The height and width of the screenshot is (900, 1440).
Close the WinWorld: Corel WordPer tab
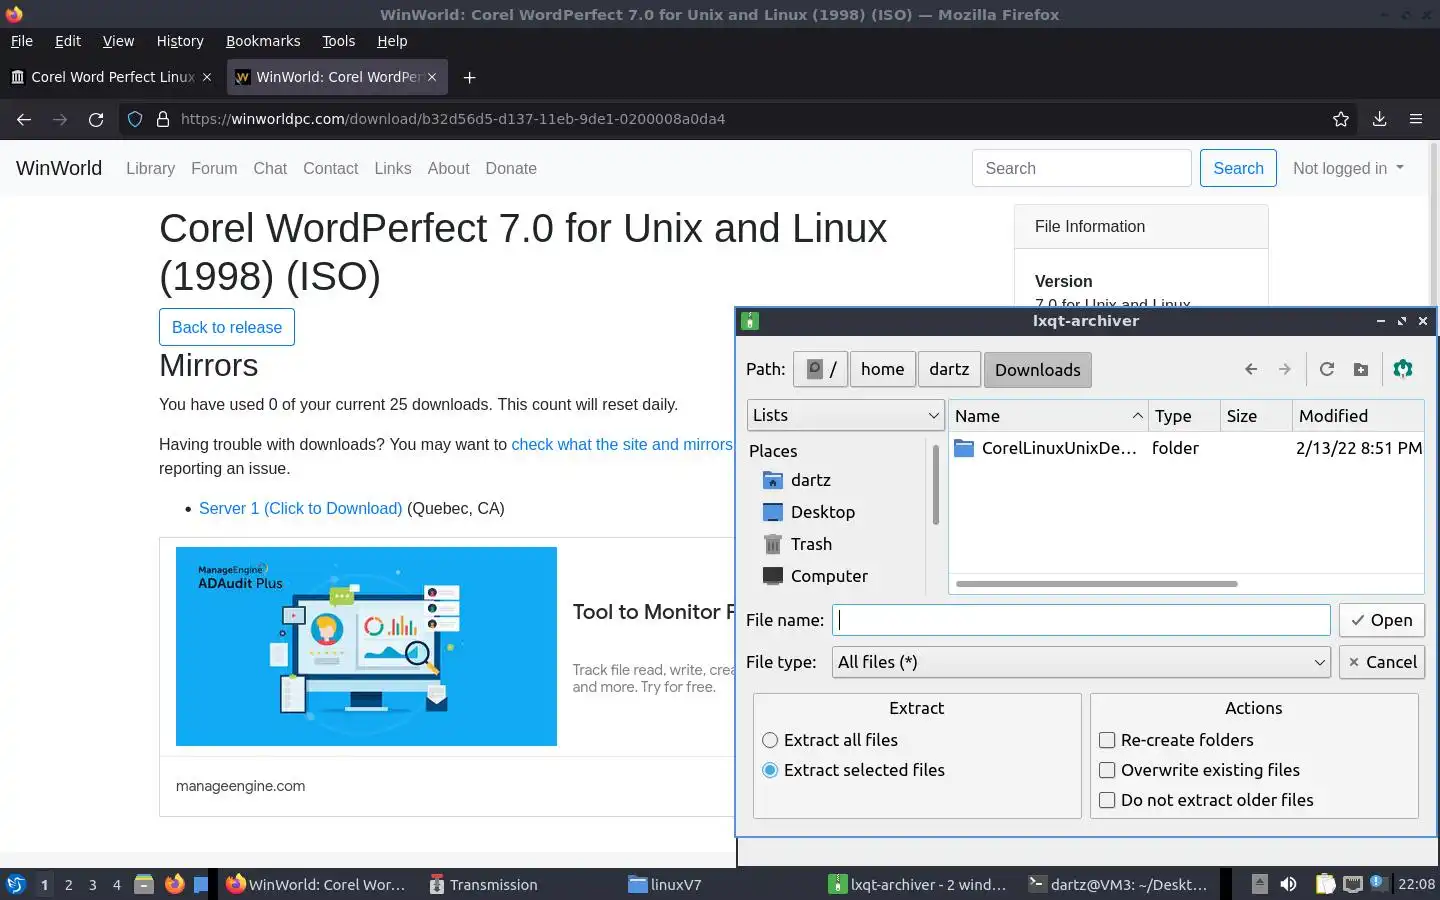(x=432, y=77)
